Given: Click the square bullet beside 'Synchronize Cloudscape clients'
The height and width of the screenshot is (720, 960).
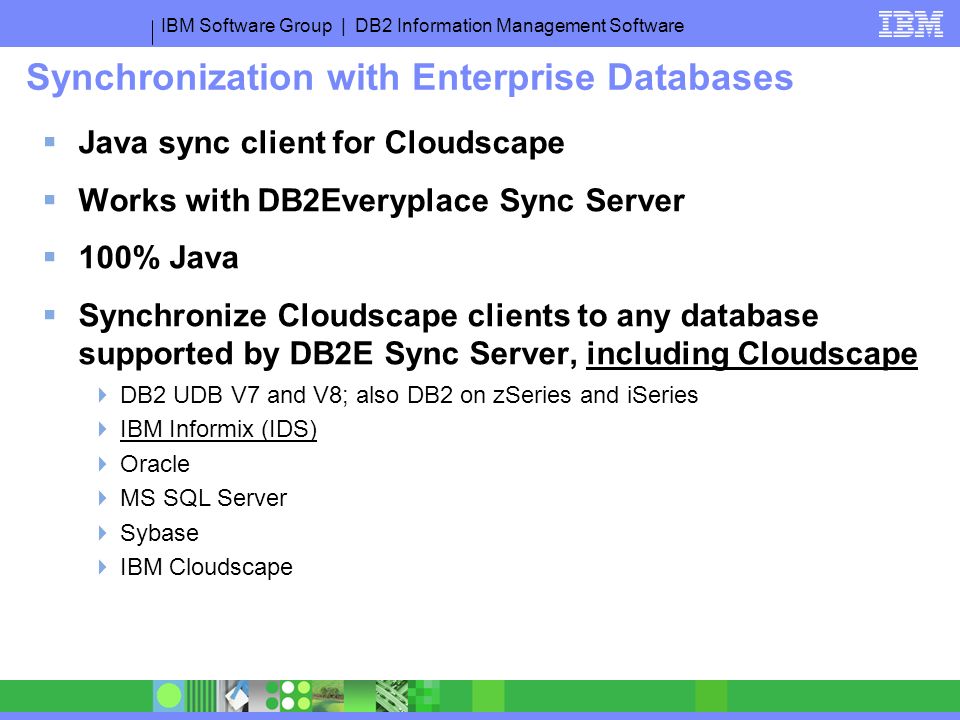Looking at the screenshot, I should pyautogui.click(x=50, y=315).
